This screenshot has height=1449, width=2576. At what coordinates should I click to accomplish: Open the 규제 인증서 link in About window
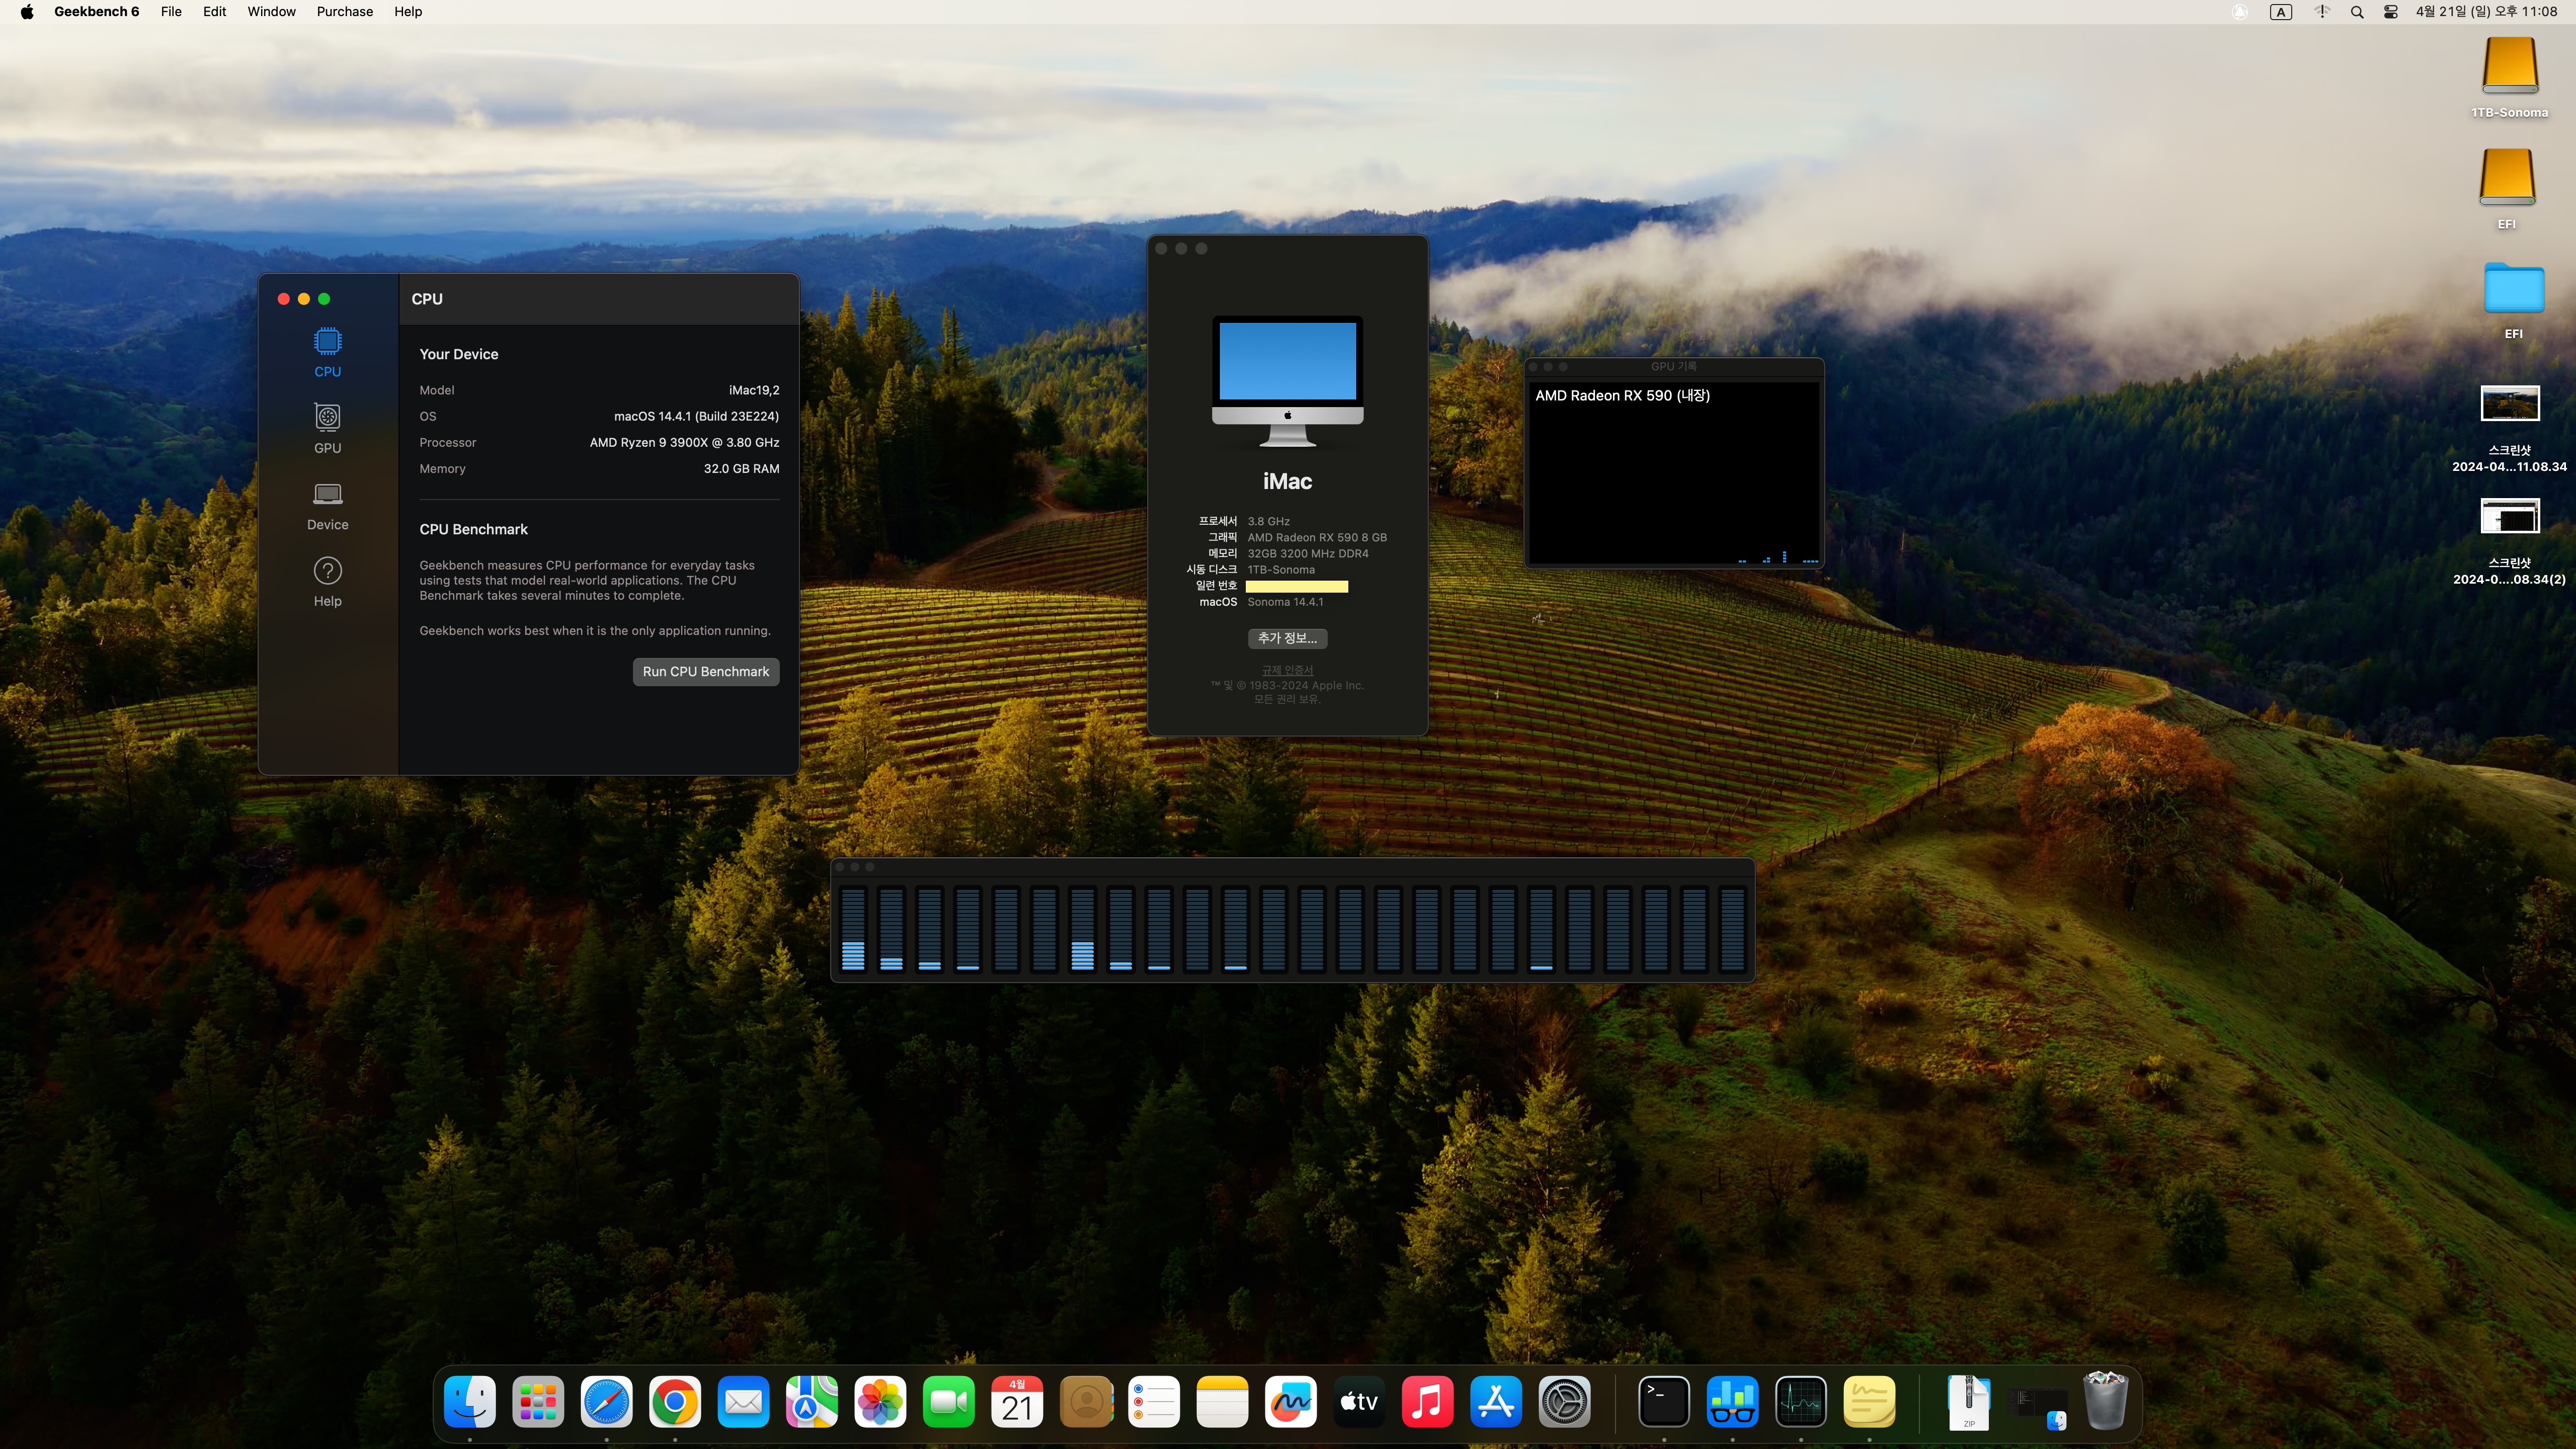click(x=1287, y=670)
